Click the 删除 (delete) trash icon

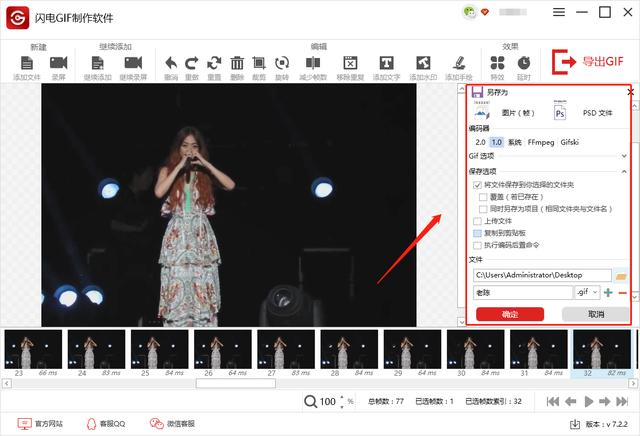237,64
